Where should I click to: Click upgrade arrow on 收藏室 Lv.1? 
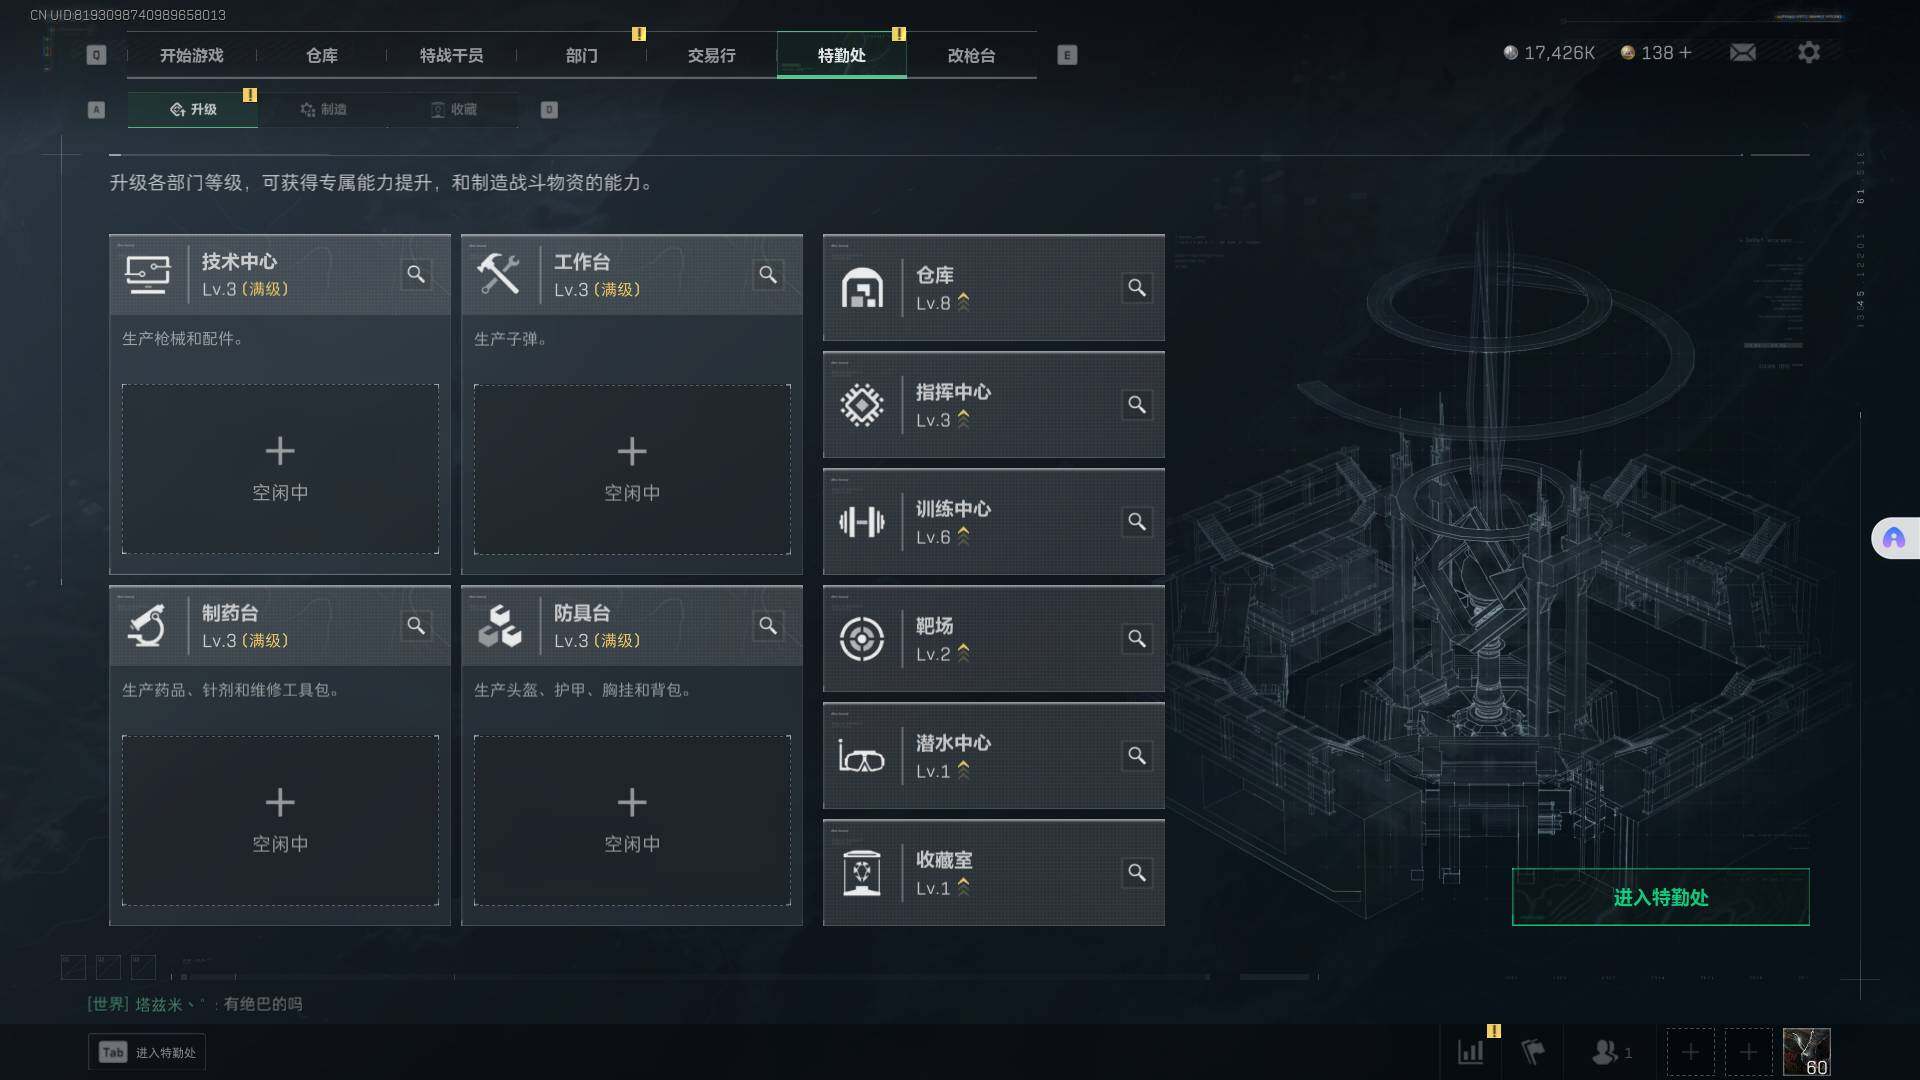(964, 888)
